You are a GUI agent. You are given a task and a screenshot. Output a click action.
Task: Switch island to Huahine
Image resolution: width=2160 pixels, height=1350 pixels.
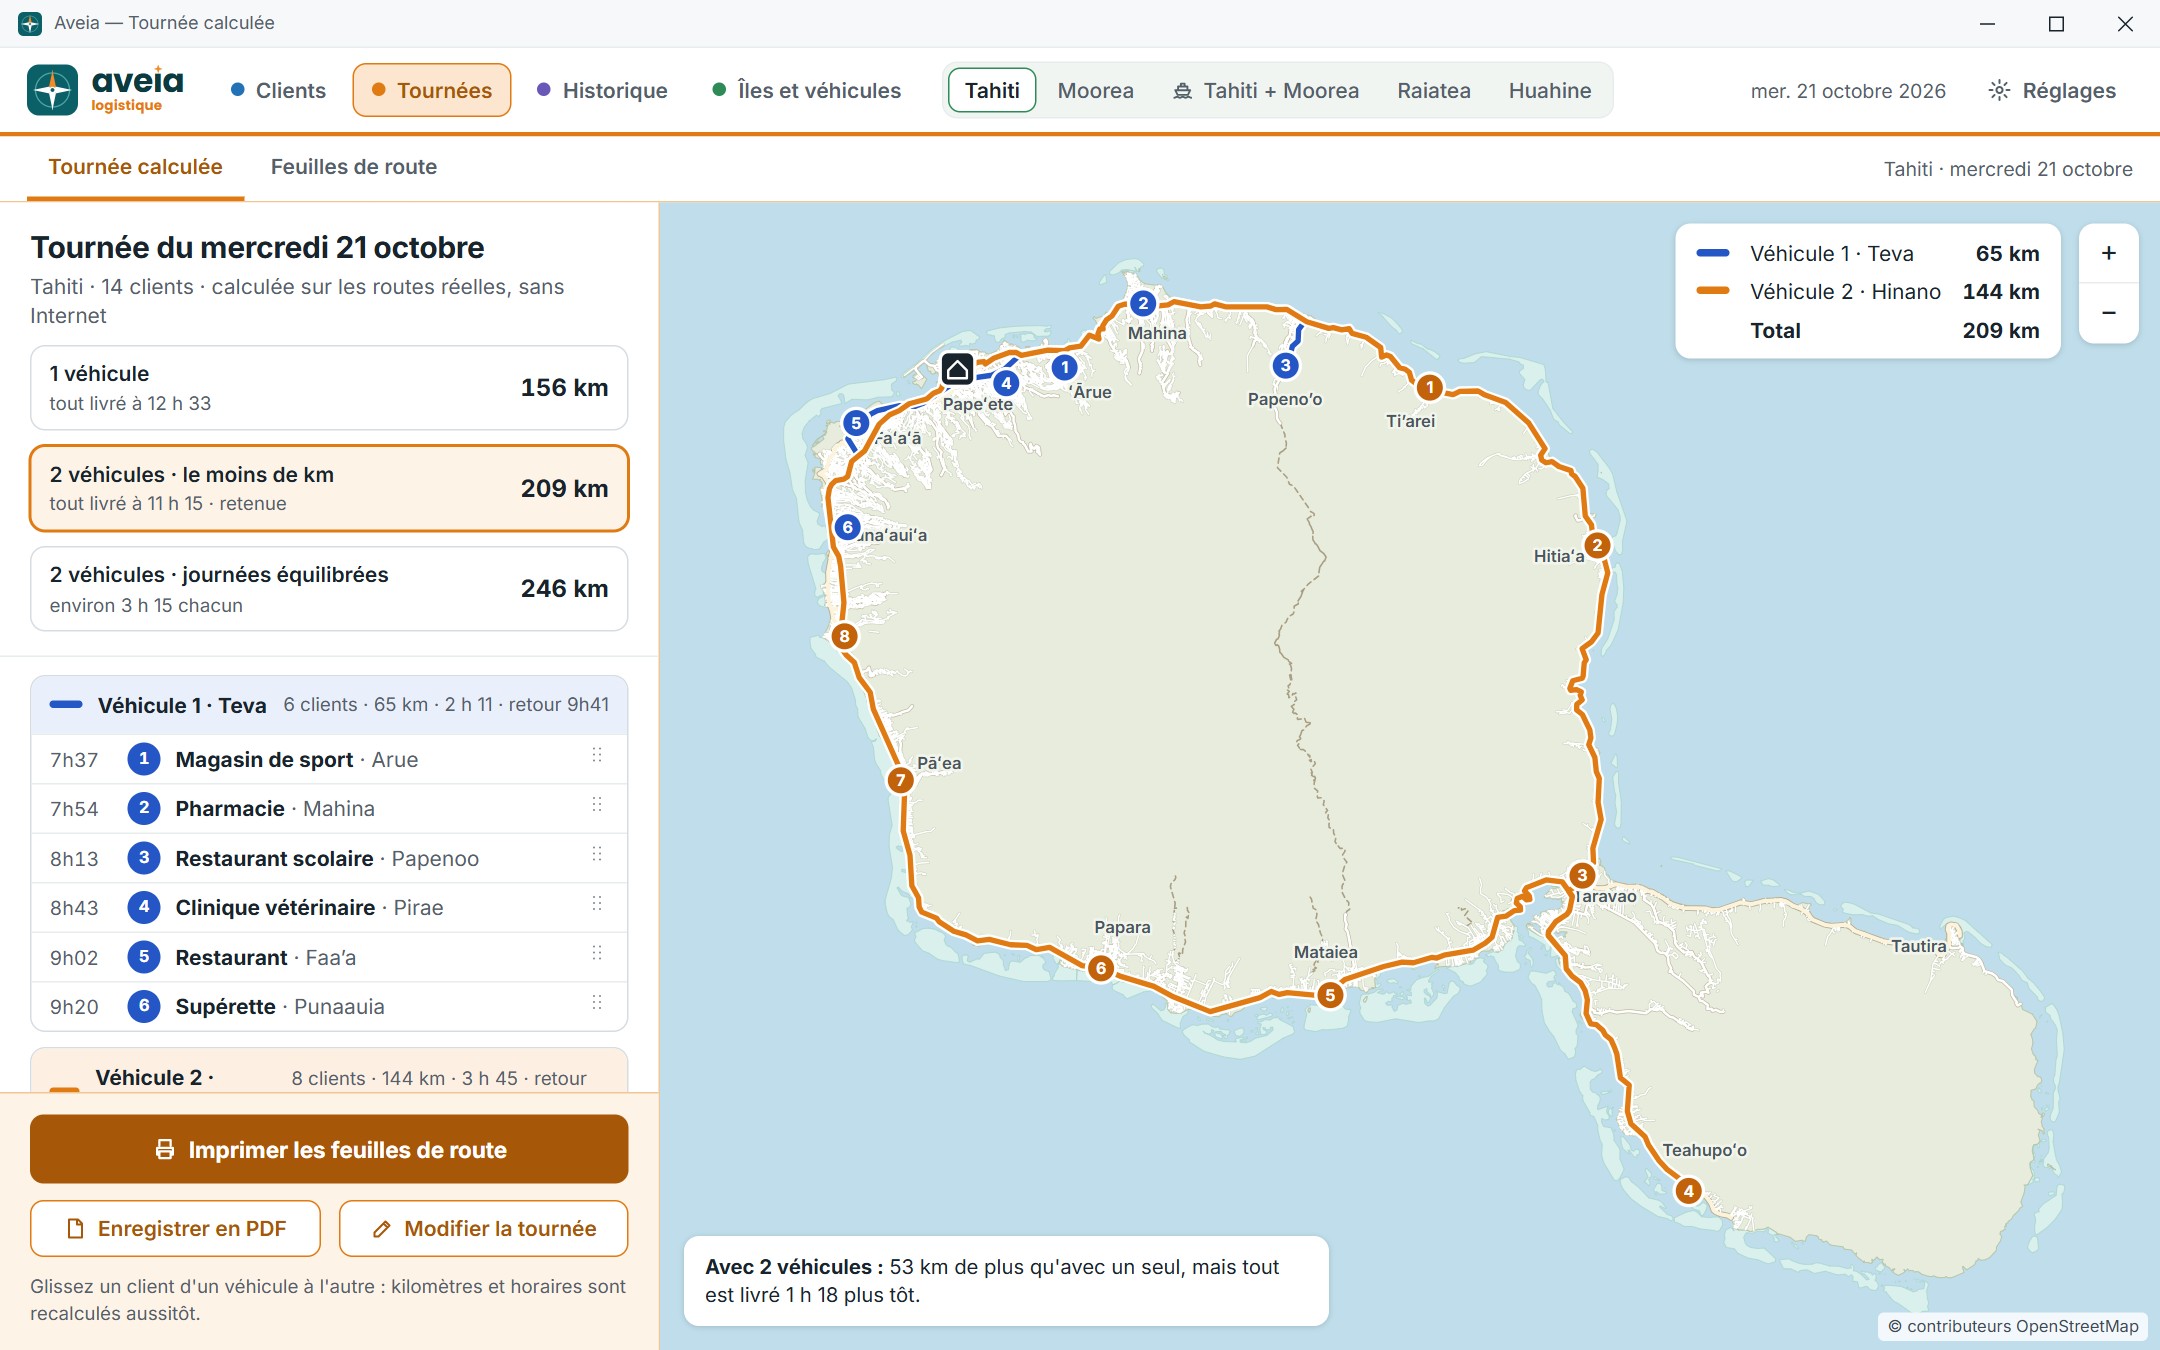coord(1550,90)
